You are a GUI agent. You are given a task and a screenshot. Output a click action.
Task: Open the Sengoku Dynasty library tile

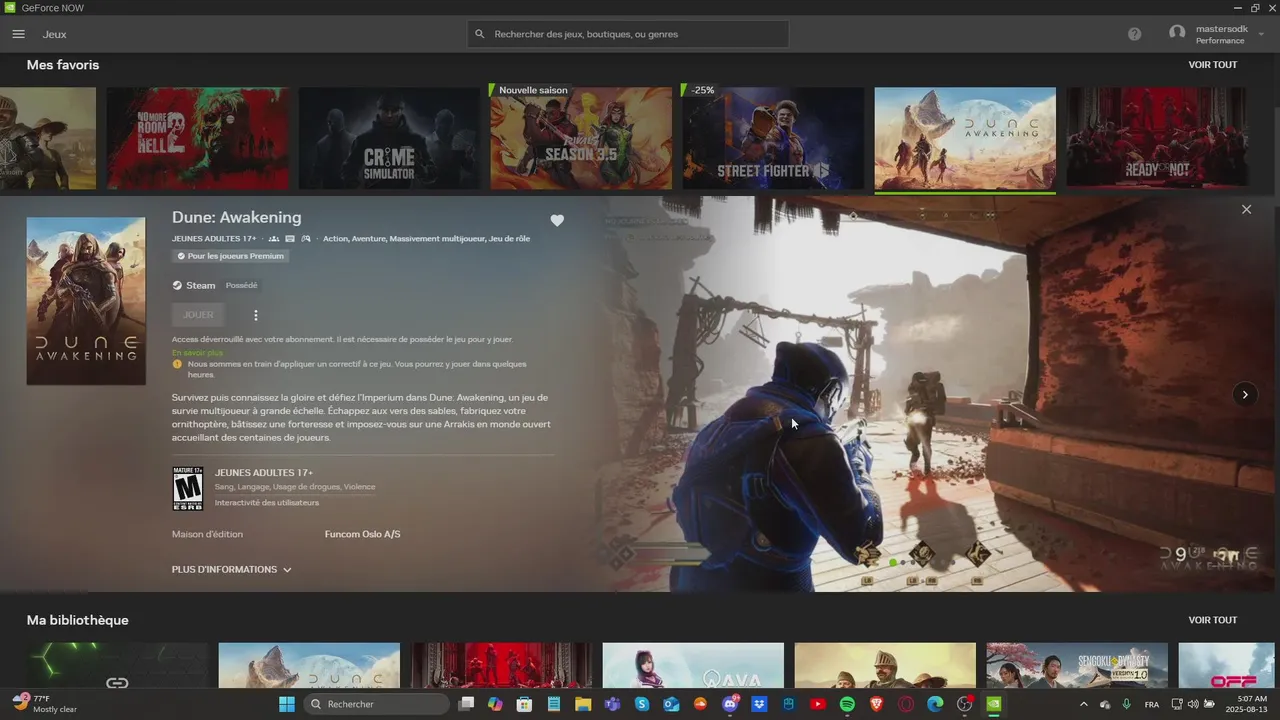click(x=1077, y=665)
